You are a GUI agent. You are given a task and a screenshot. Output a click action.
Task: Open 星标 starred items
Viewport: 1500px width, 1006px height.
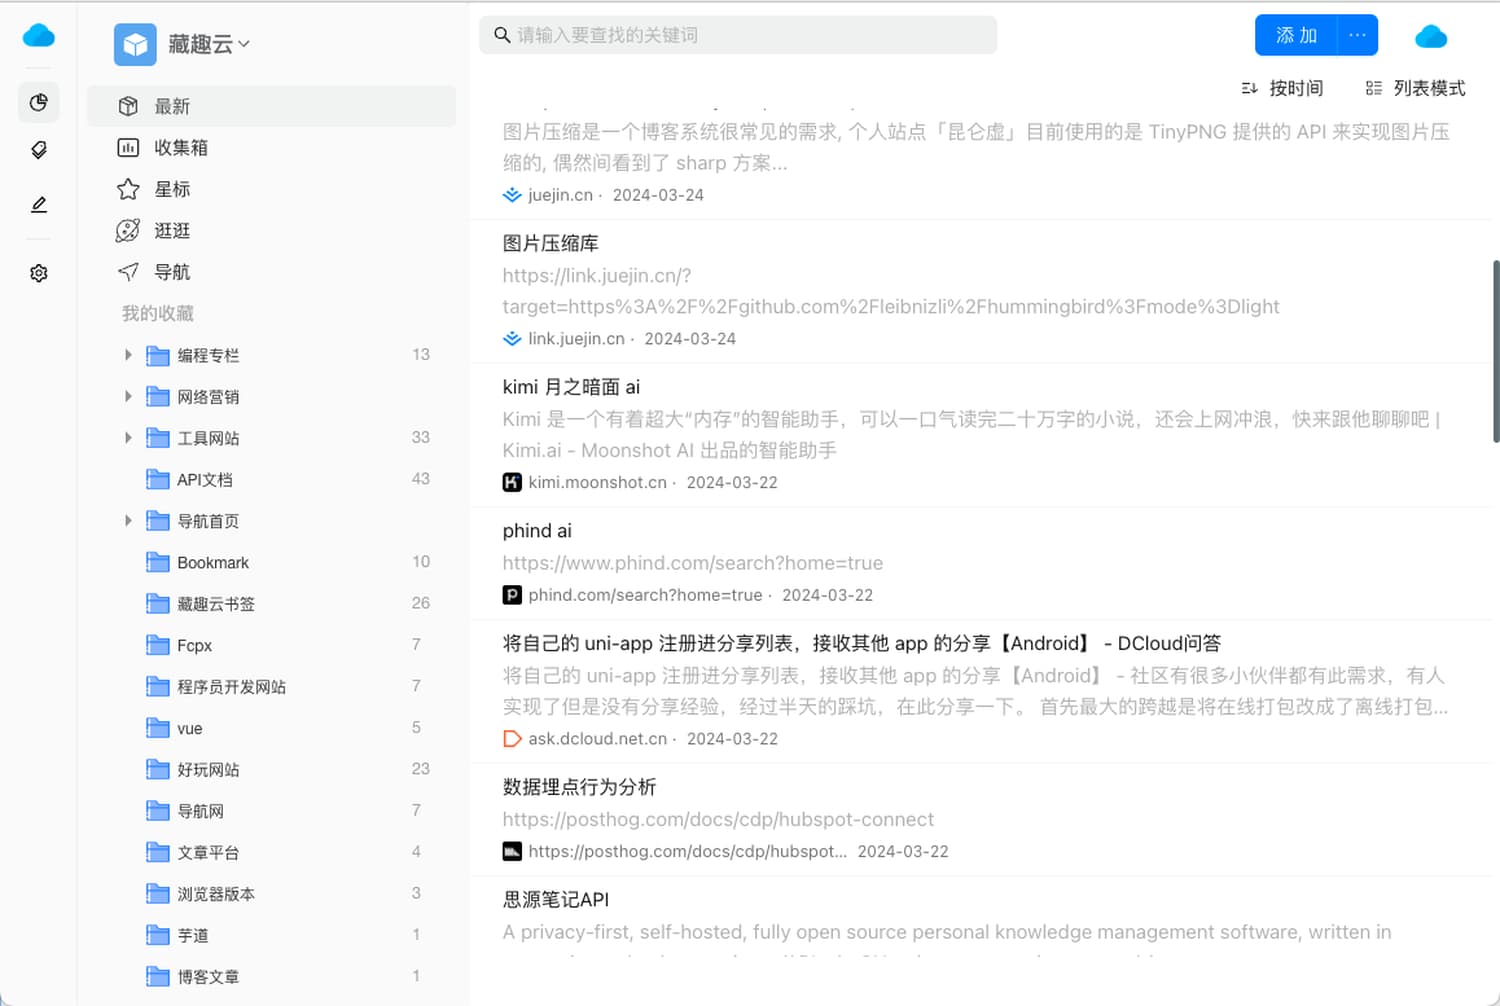(171, 189)
